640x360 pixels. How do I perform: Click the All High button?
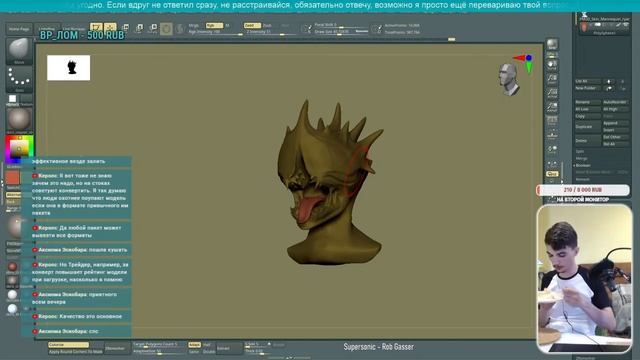(616, 109)
